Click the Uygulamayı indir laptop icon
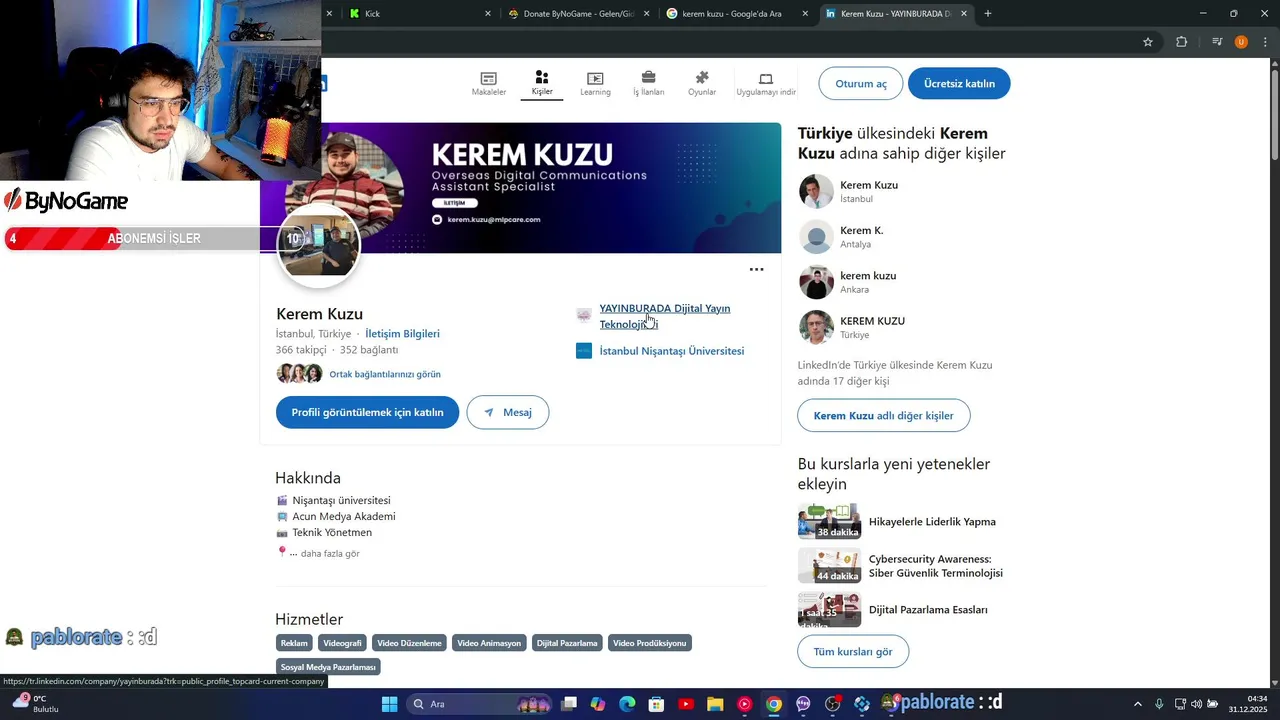Viewport: 1280px width, 720px height. pyautogui.click(x=766, y=78)
